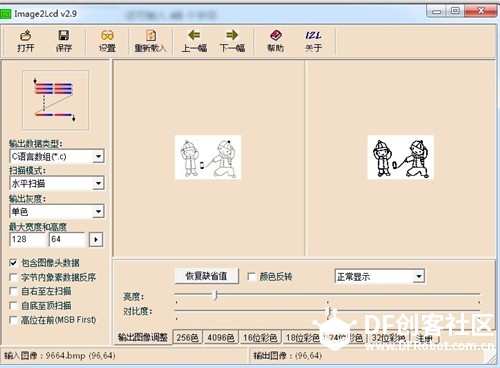Screen dimensions: 500x368
Task: Click the 亮度 brightness slider handle
Action: [x=216, y=295]
